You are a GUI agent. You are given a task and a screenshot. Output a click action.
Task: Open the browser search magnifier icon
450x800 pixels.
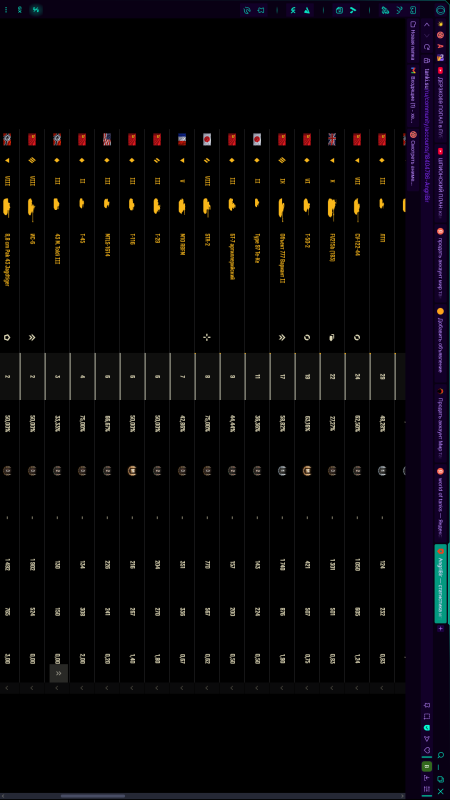[x=440, y=755]
